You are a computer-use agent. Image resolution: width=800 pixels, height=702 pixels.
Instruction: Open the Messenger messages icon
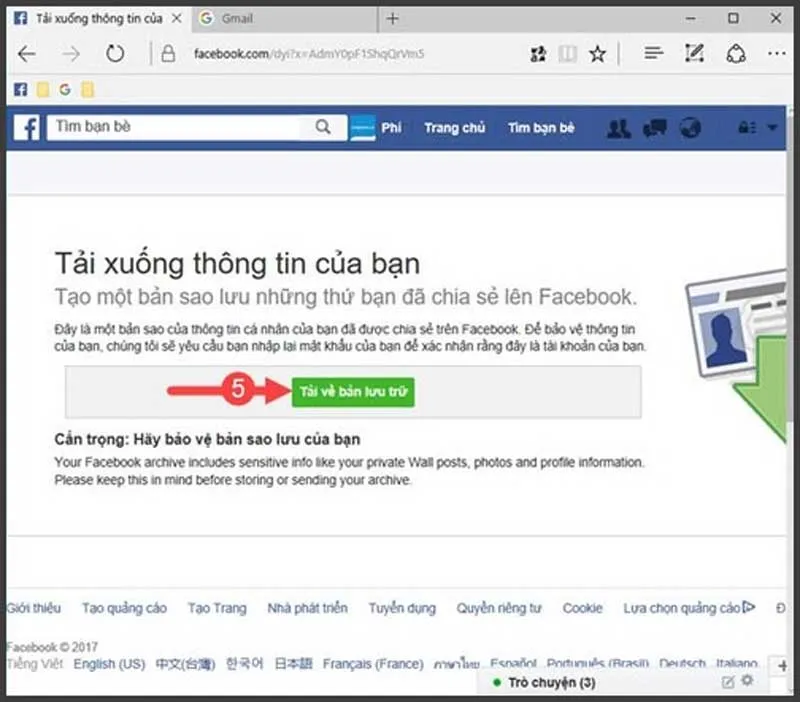pos(655,128)
